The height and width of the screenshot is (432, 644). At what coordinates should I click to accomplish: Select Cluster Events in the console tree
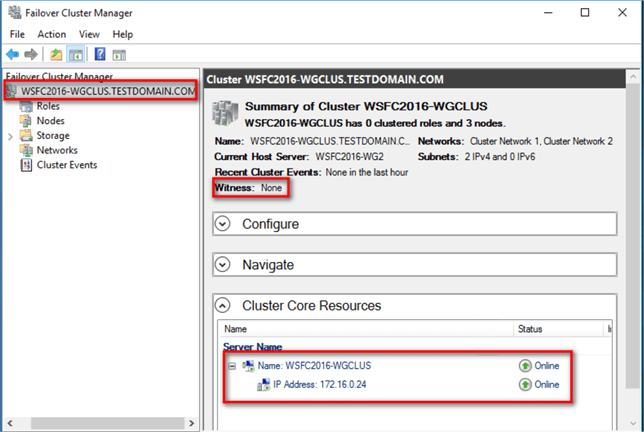coord(67,165)
